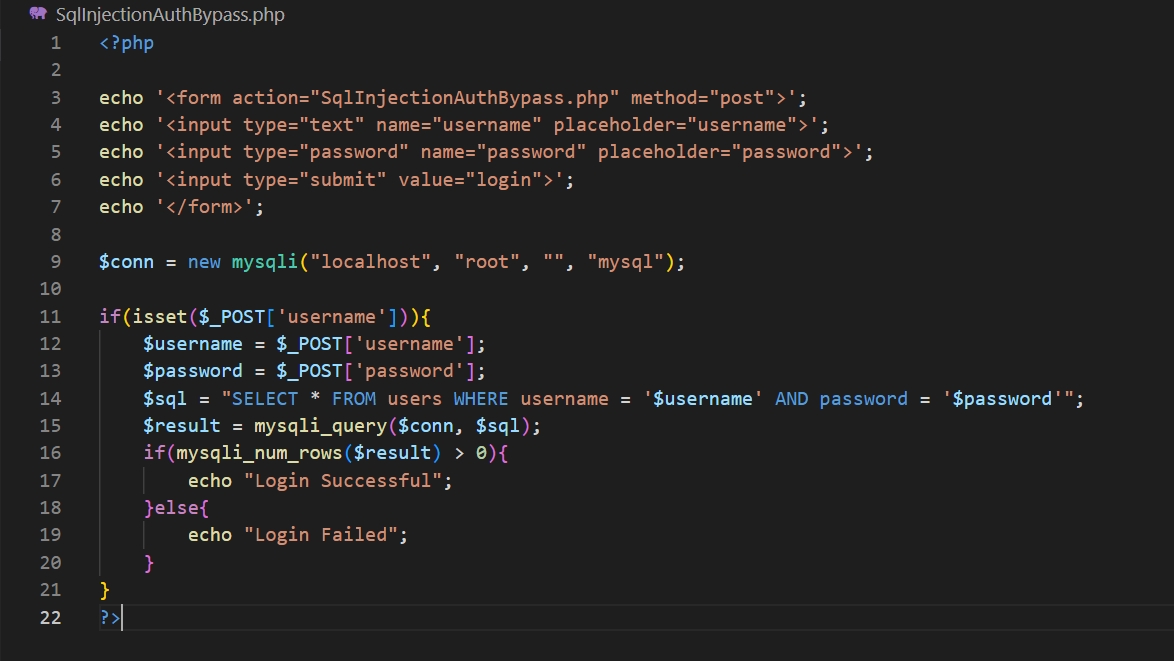Click the PHP elephant file icon
This screenshot has height=661, width=1174.
38,15
